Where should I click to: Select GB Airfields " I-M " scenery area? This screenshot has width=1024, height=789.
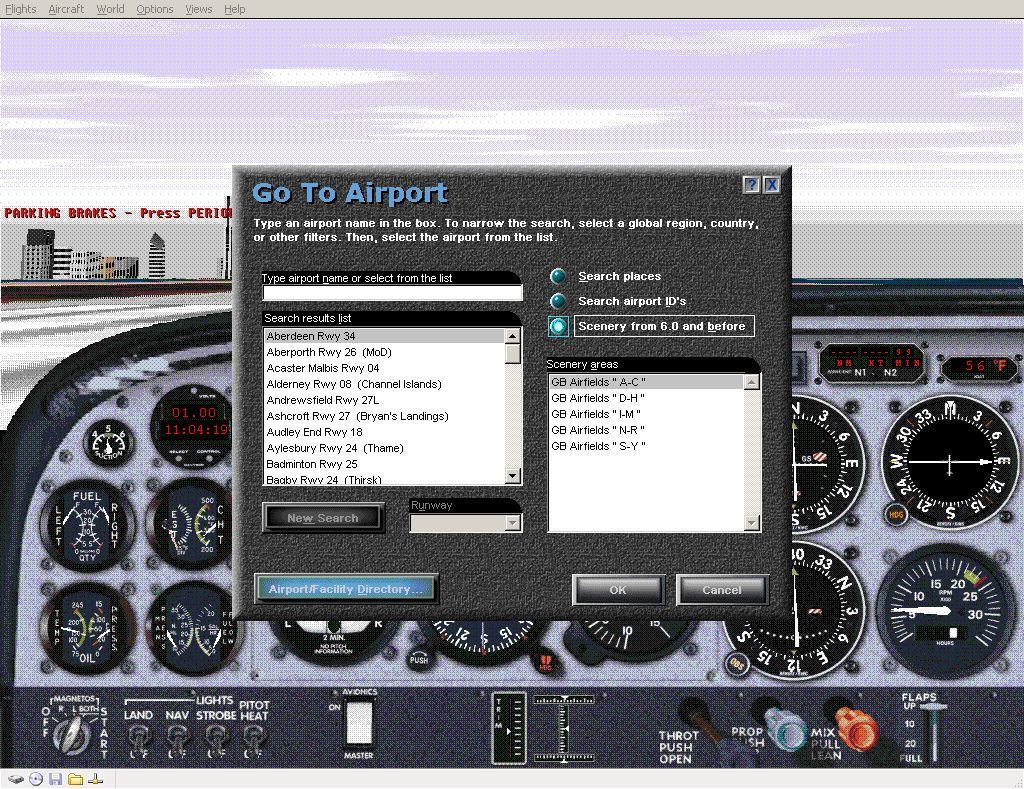pyautogui.click(x=647, y=414)
